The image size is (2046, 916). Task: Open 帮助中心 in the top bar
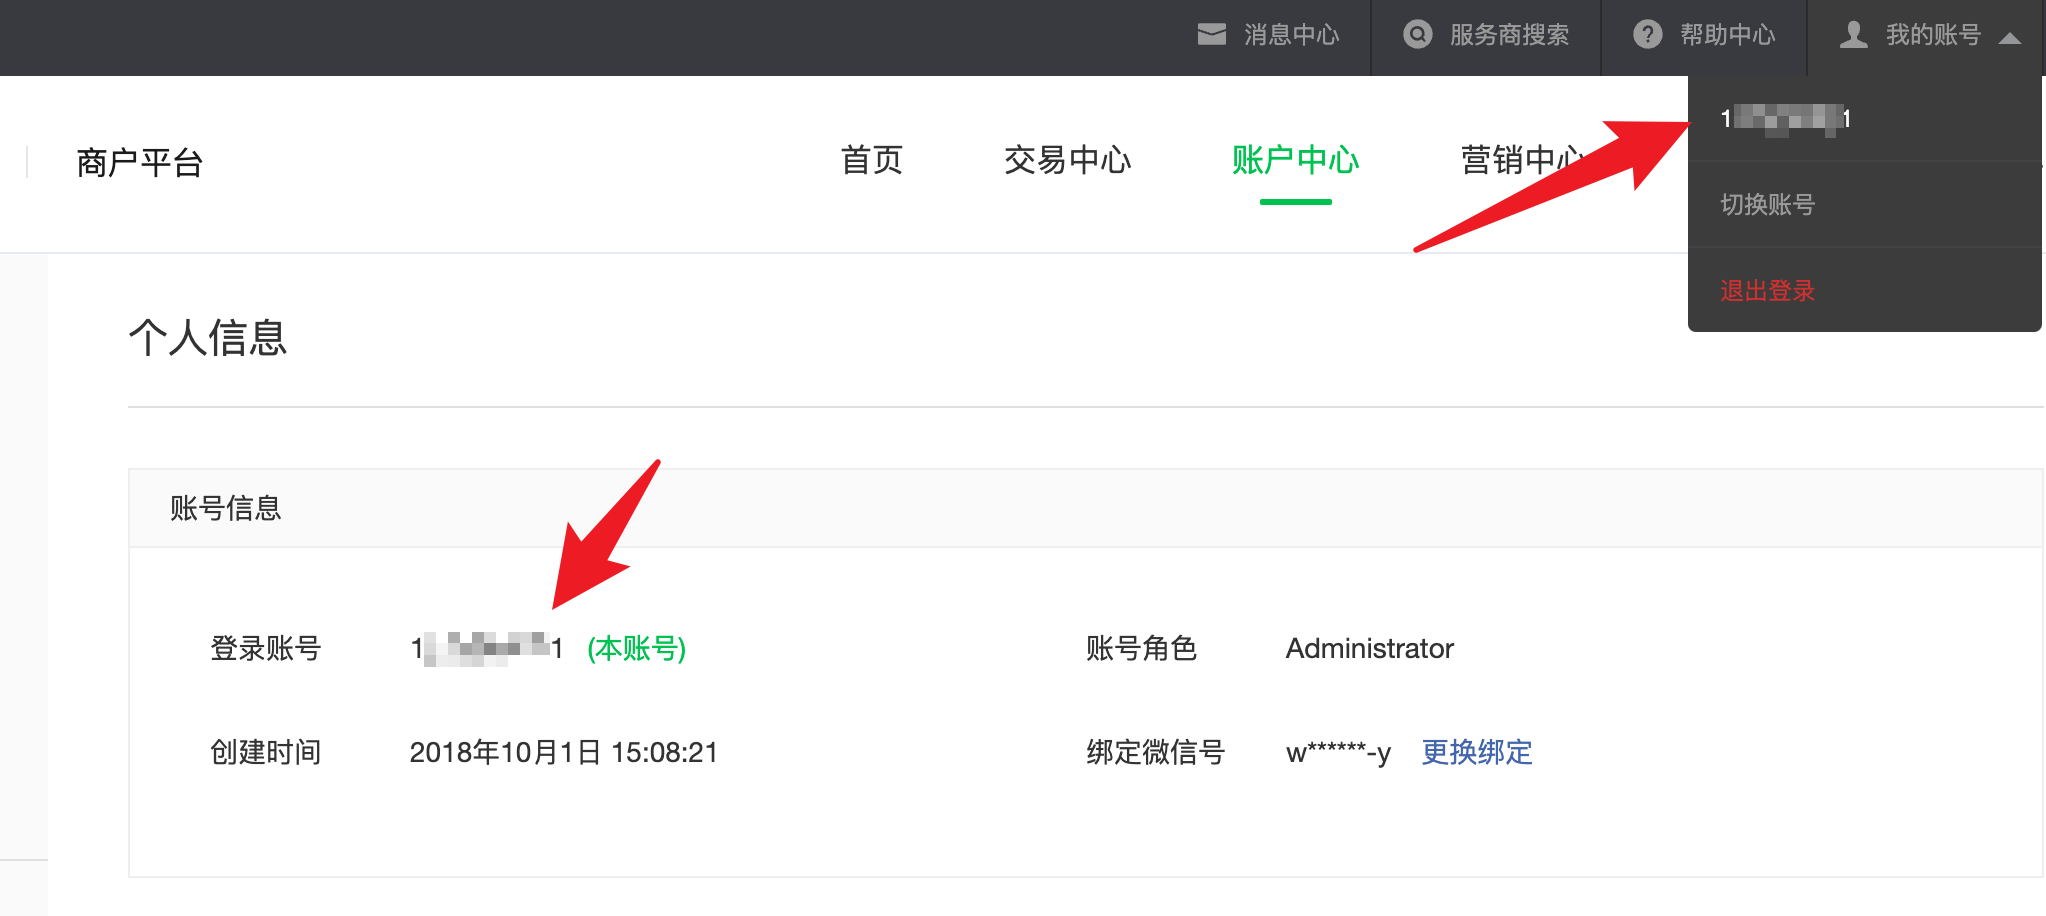pyautogui.click(x=1727, y=35)
